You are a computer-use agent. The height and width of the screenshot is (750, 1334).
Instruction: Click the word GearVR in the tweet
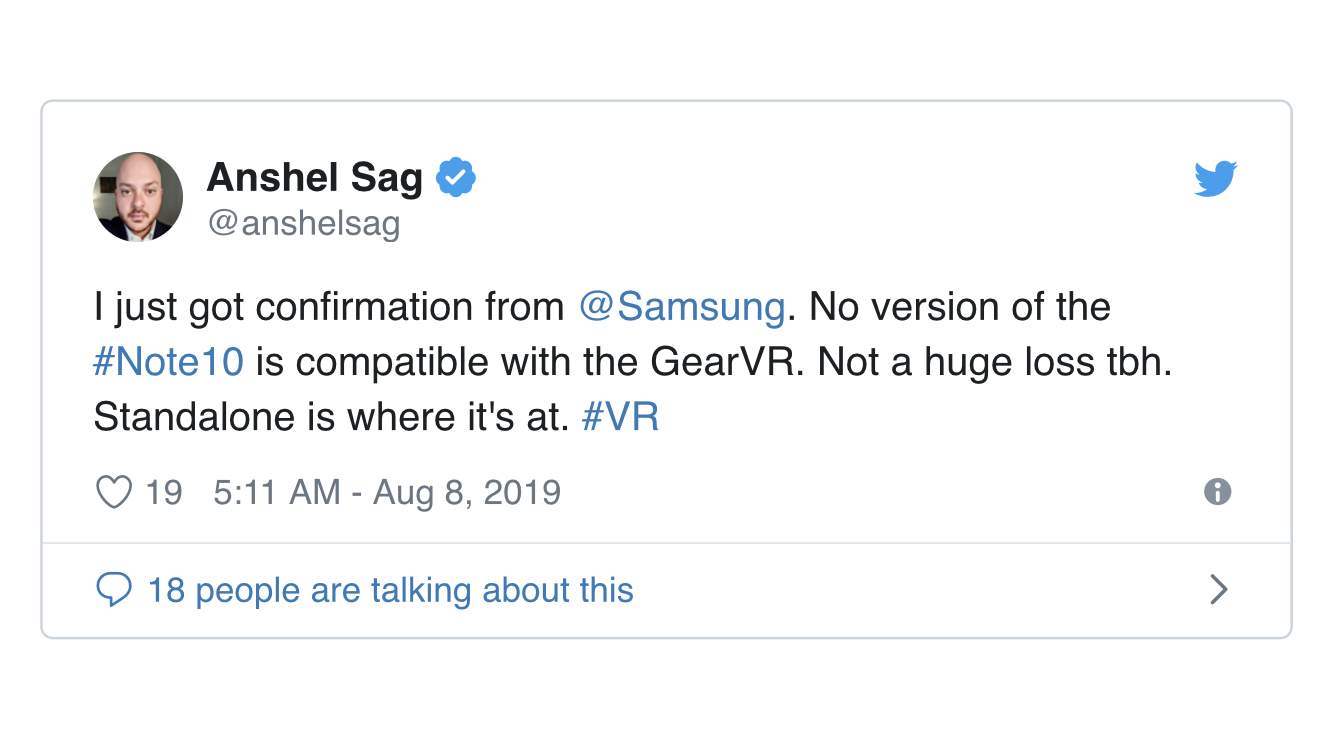click(x=726, y=361)
